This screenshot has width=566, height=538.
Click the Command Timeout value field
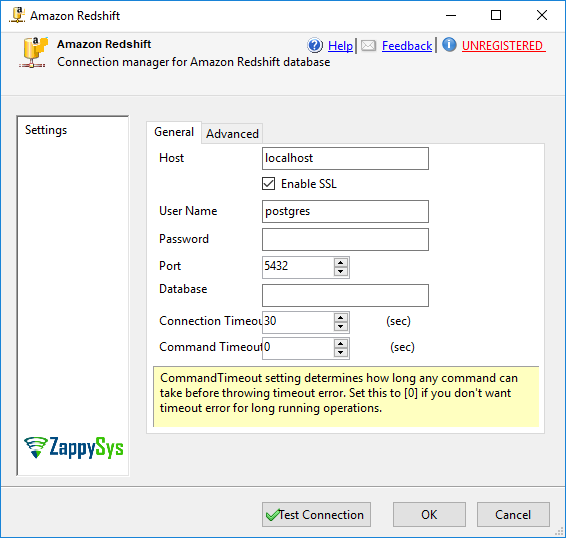pyautogui.click(x=298, y=348)
